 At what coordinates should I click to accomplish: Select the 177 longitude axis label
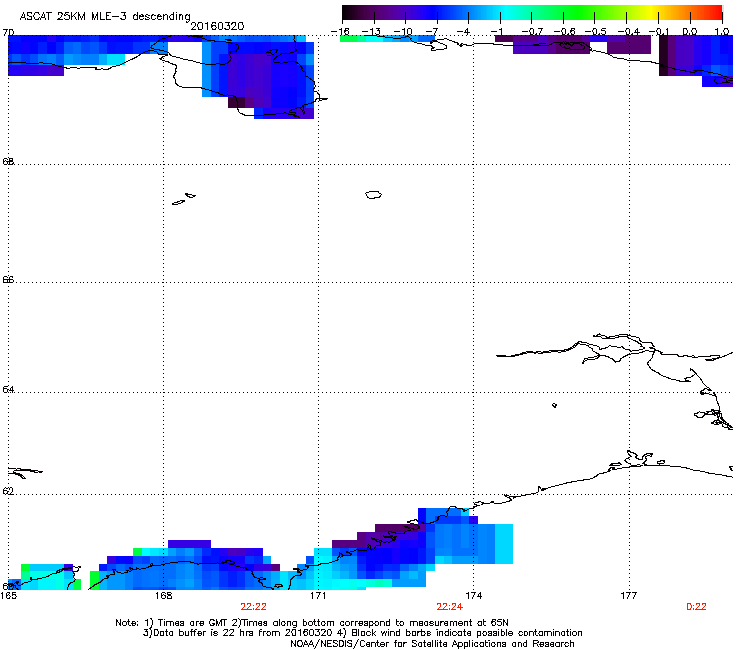coord(629,596)
